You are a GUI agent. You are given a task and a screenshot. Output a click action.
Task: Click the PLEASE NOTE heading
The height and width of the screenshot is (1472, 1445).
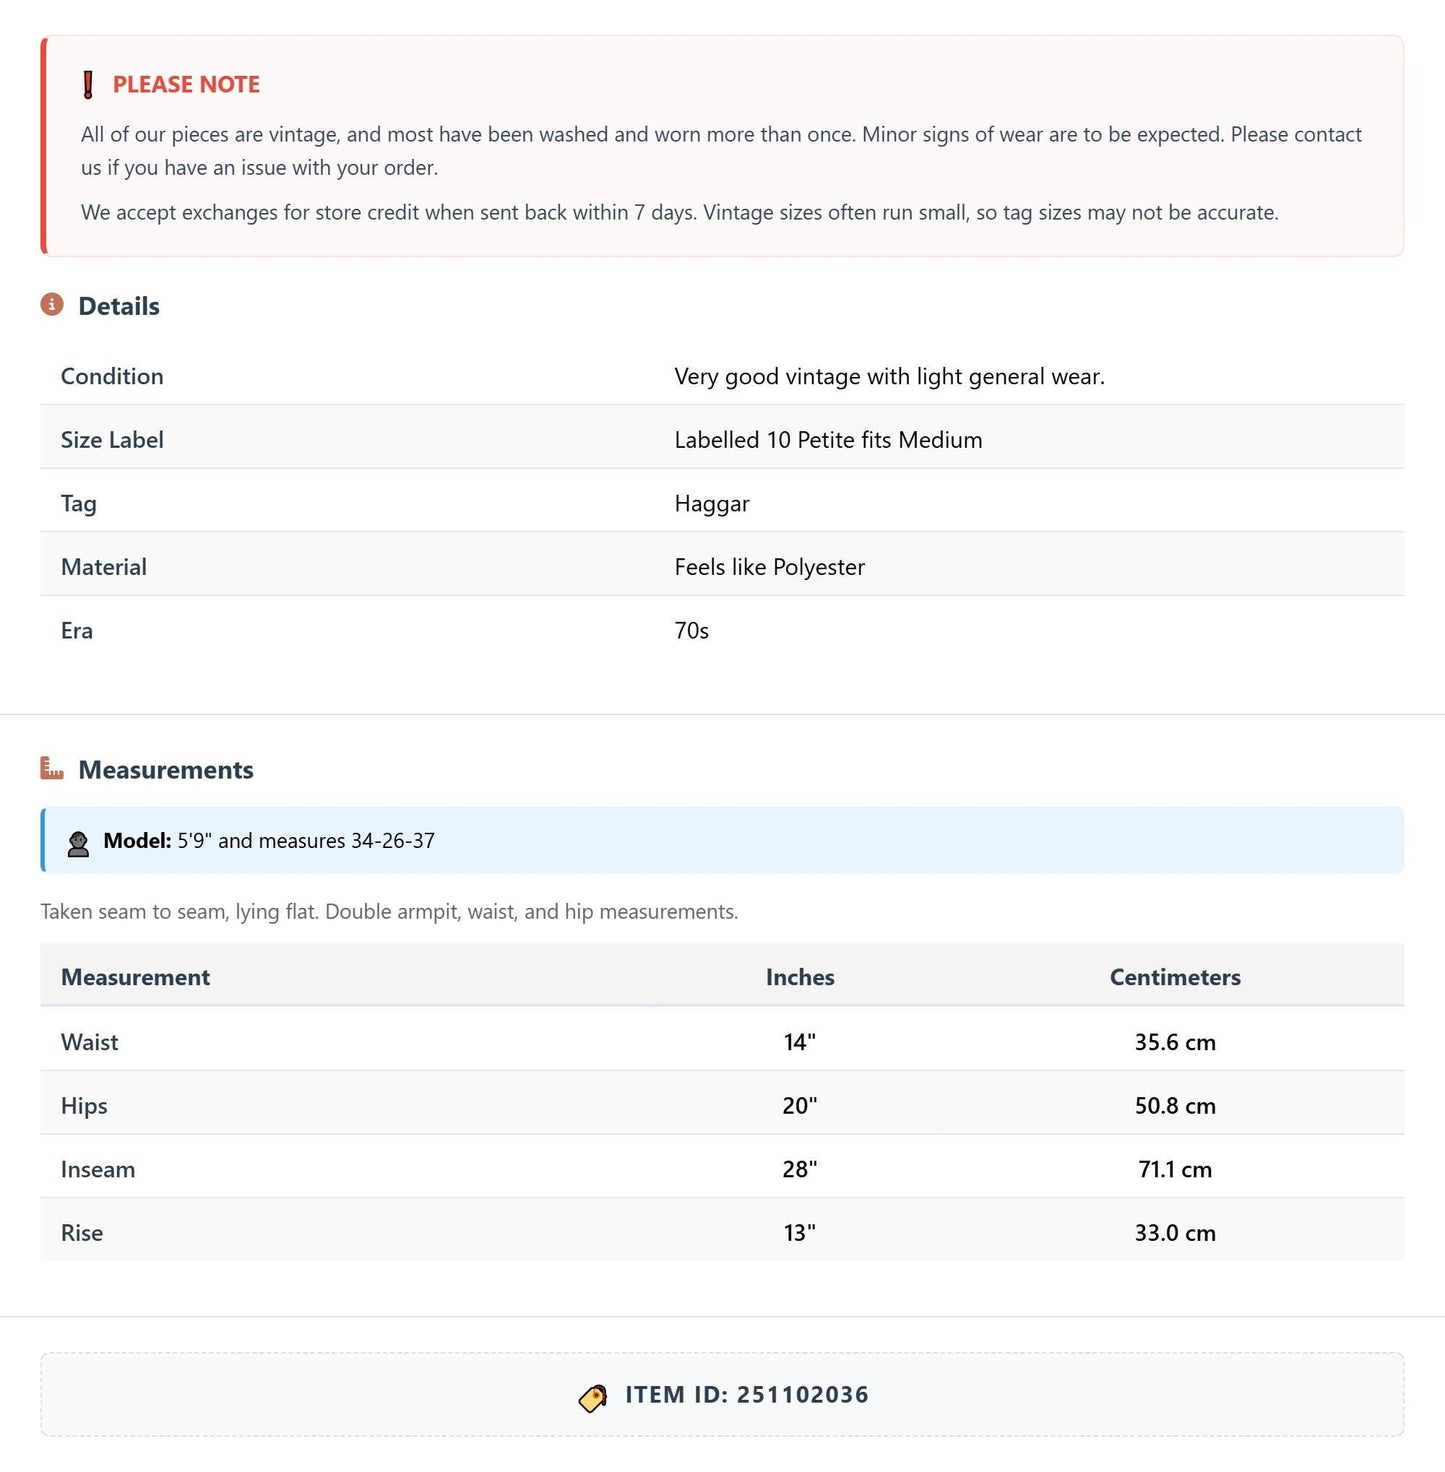point(186,85)
